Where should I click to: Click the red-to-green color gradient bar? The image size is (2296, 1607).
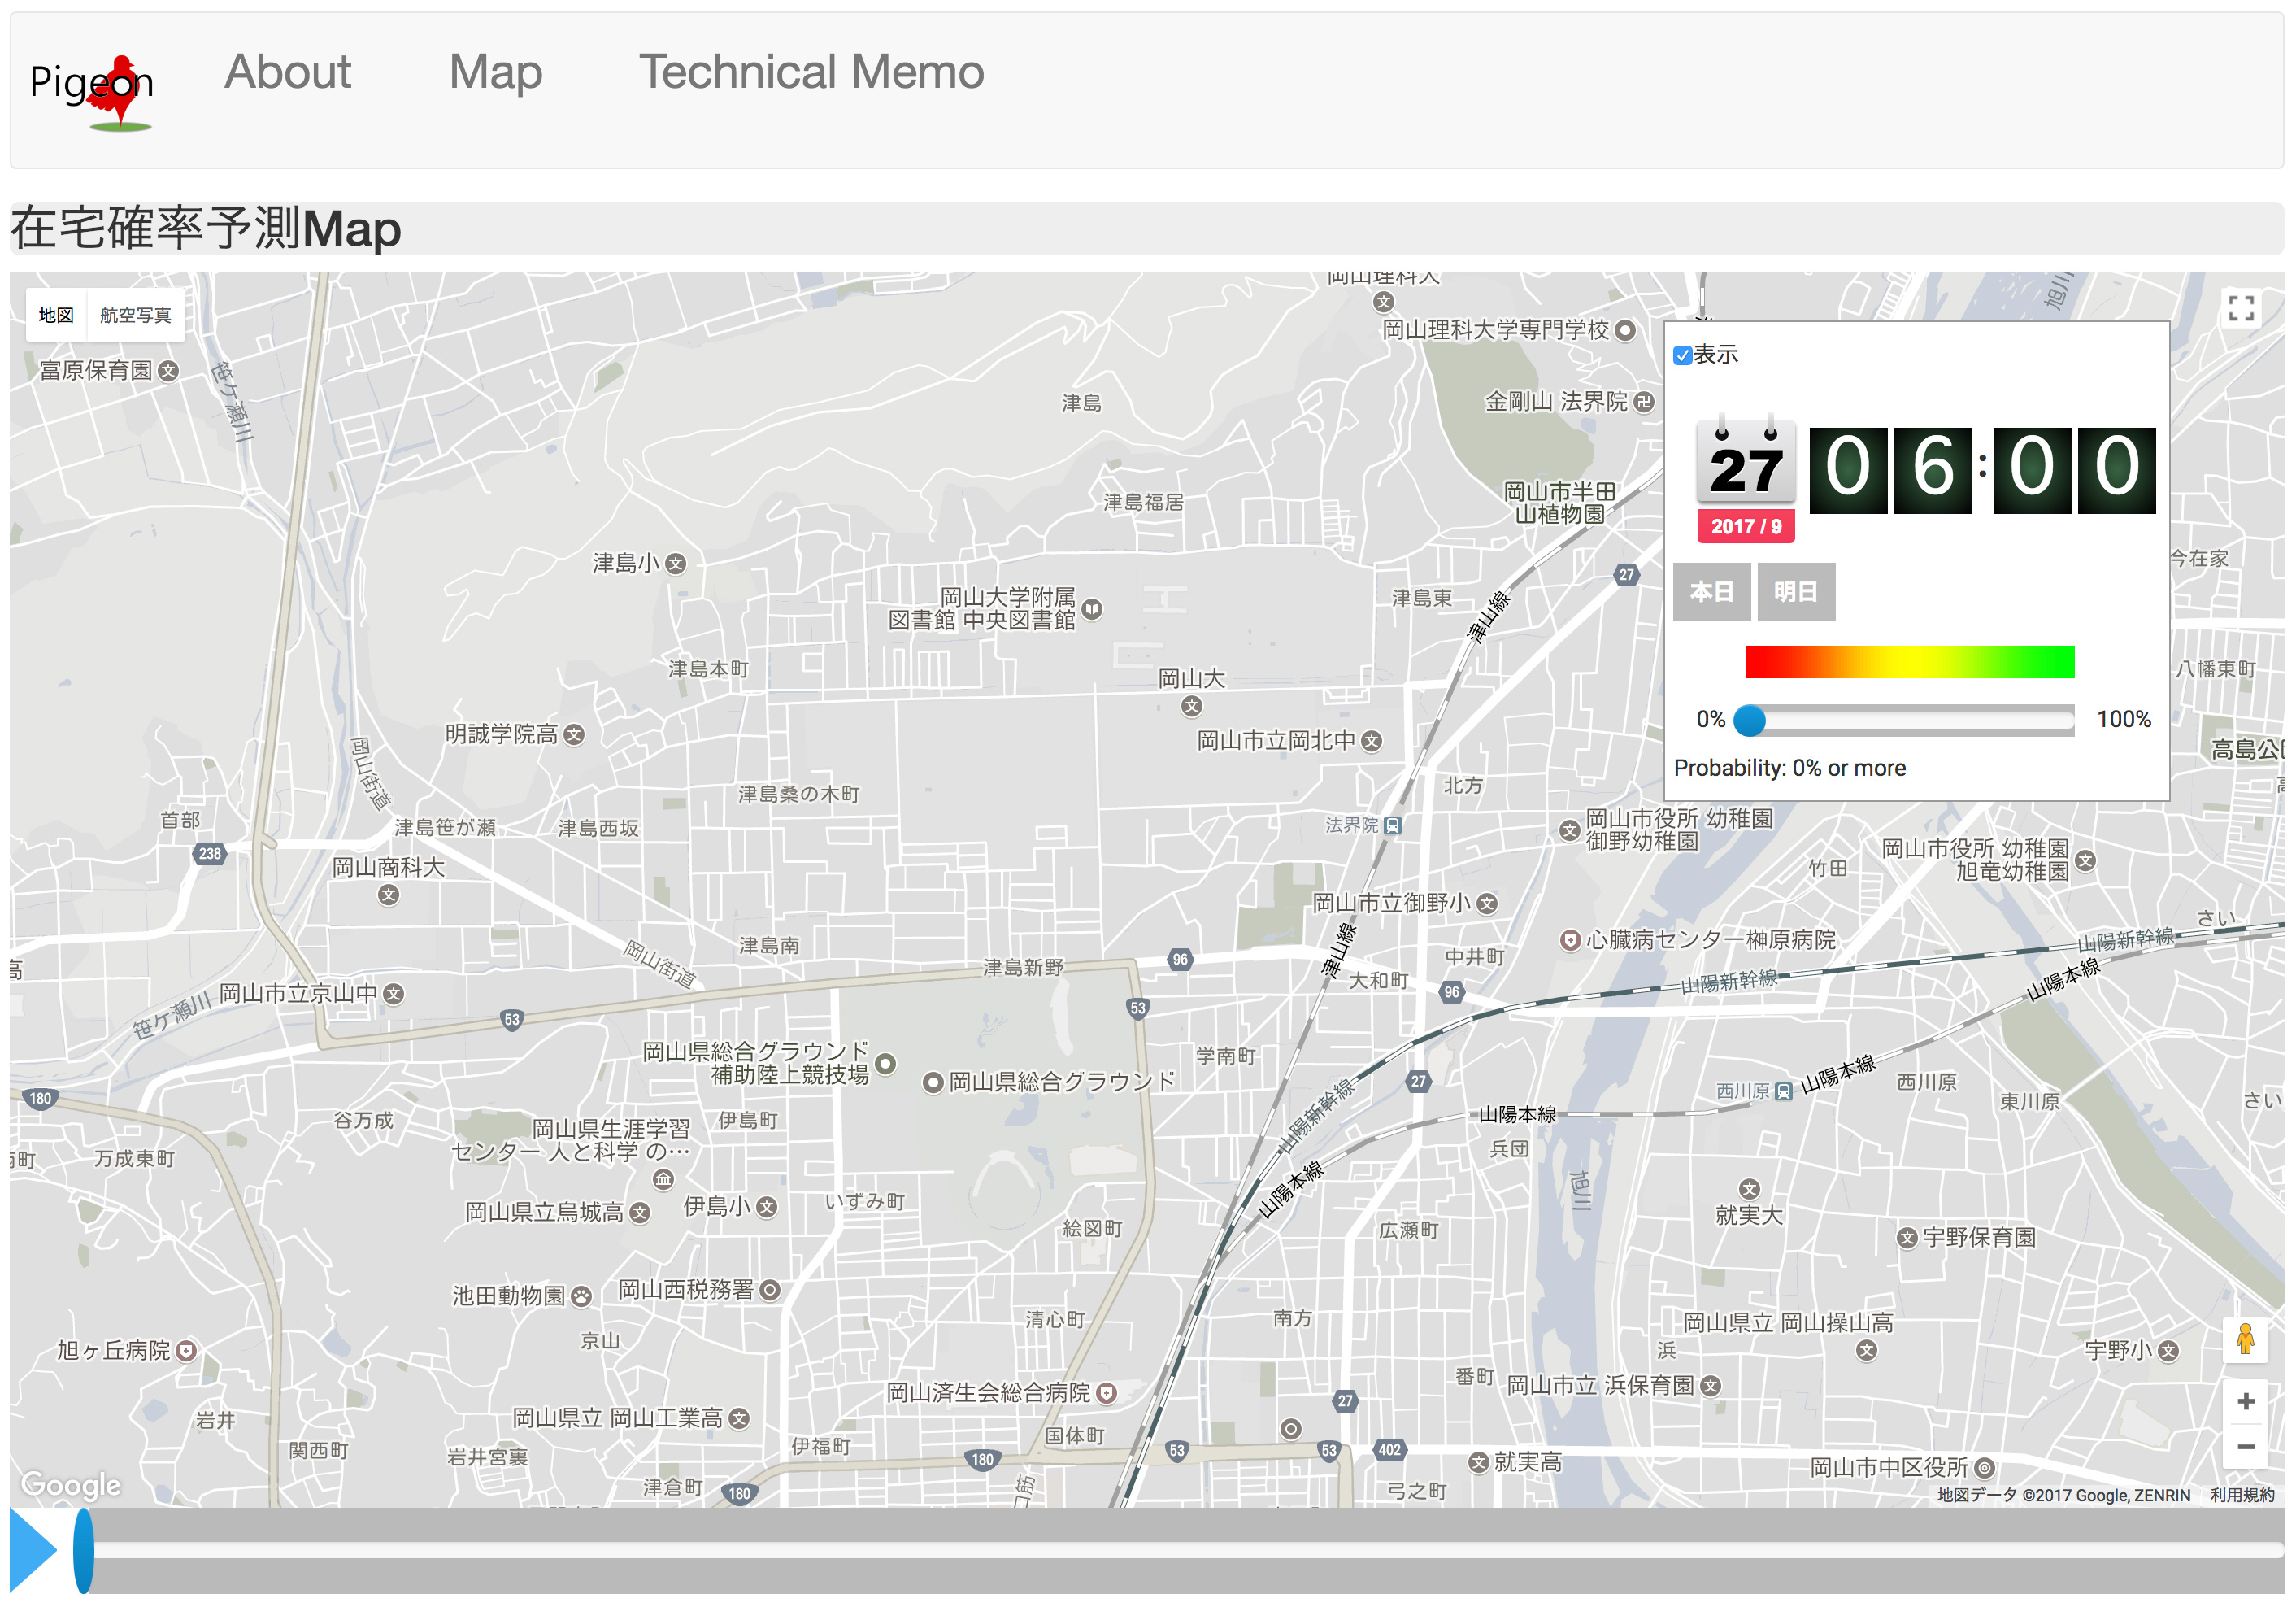tap(1910, 662)
